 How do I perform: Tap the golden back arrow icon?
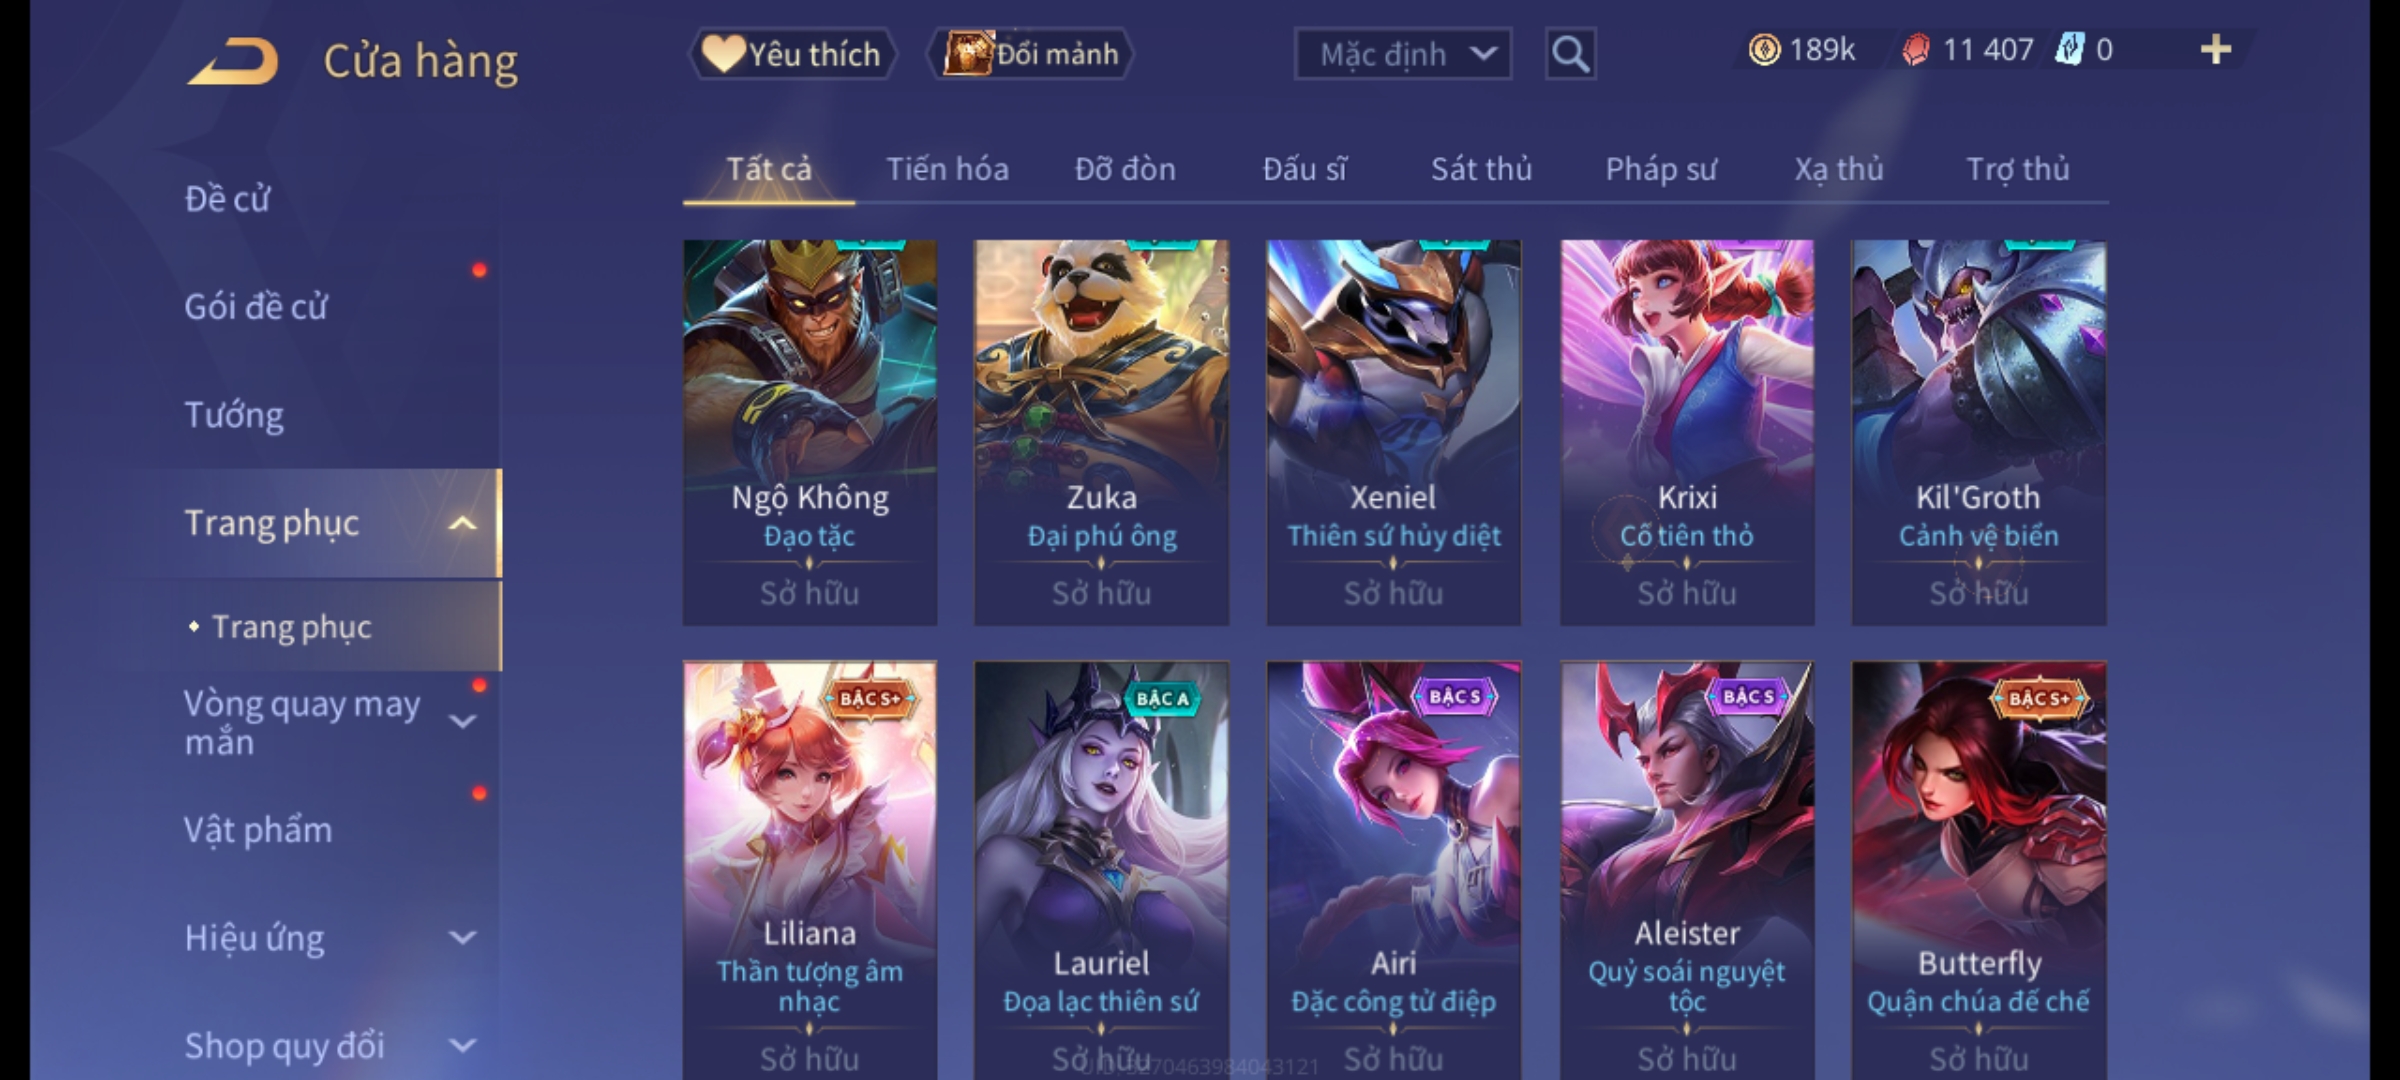[x=232, y=62]
